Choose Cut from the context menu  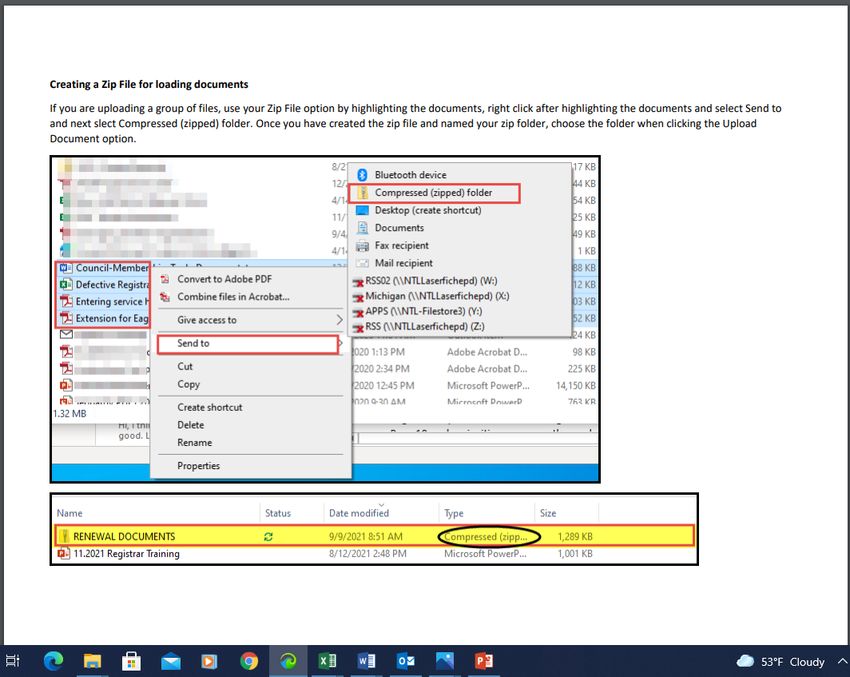point(185,366)
